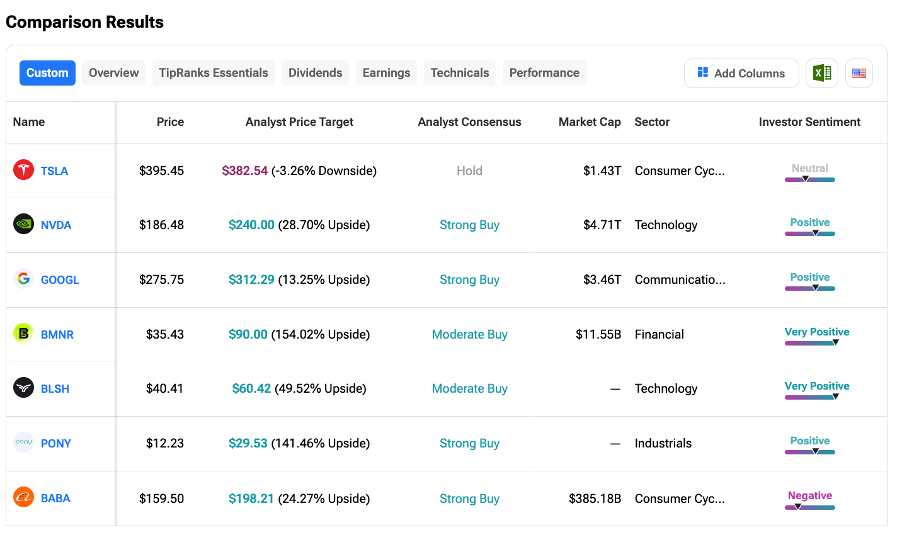Click the BMNR company logo icon

coord(23,334)
